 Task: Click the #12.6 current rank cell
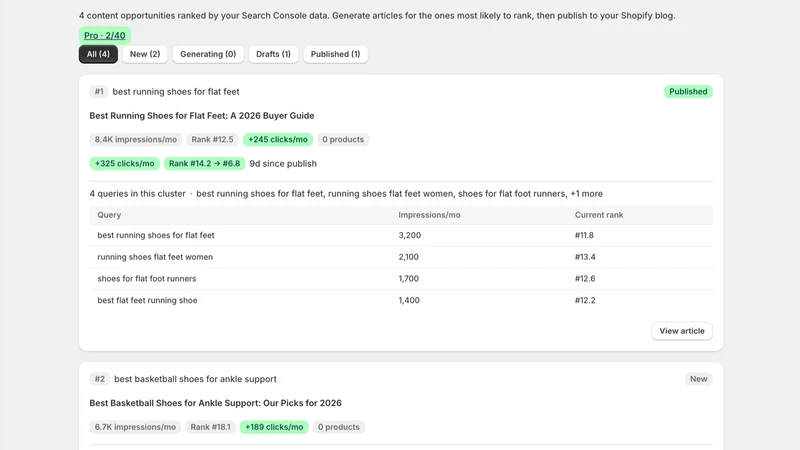(x=585, y=279)
